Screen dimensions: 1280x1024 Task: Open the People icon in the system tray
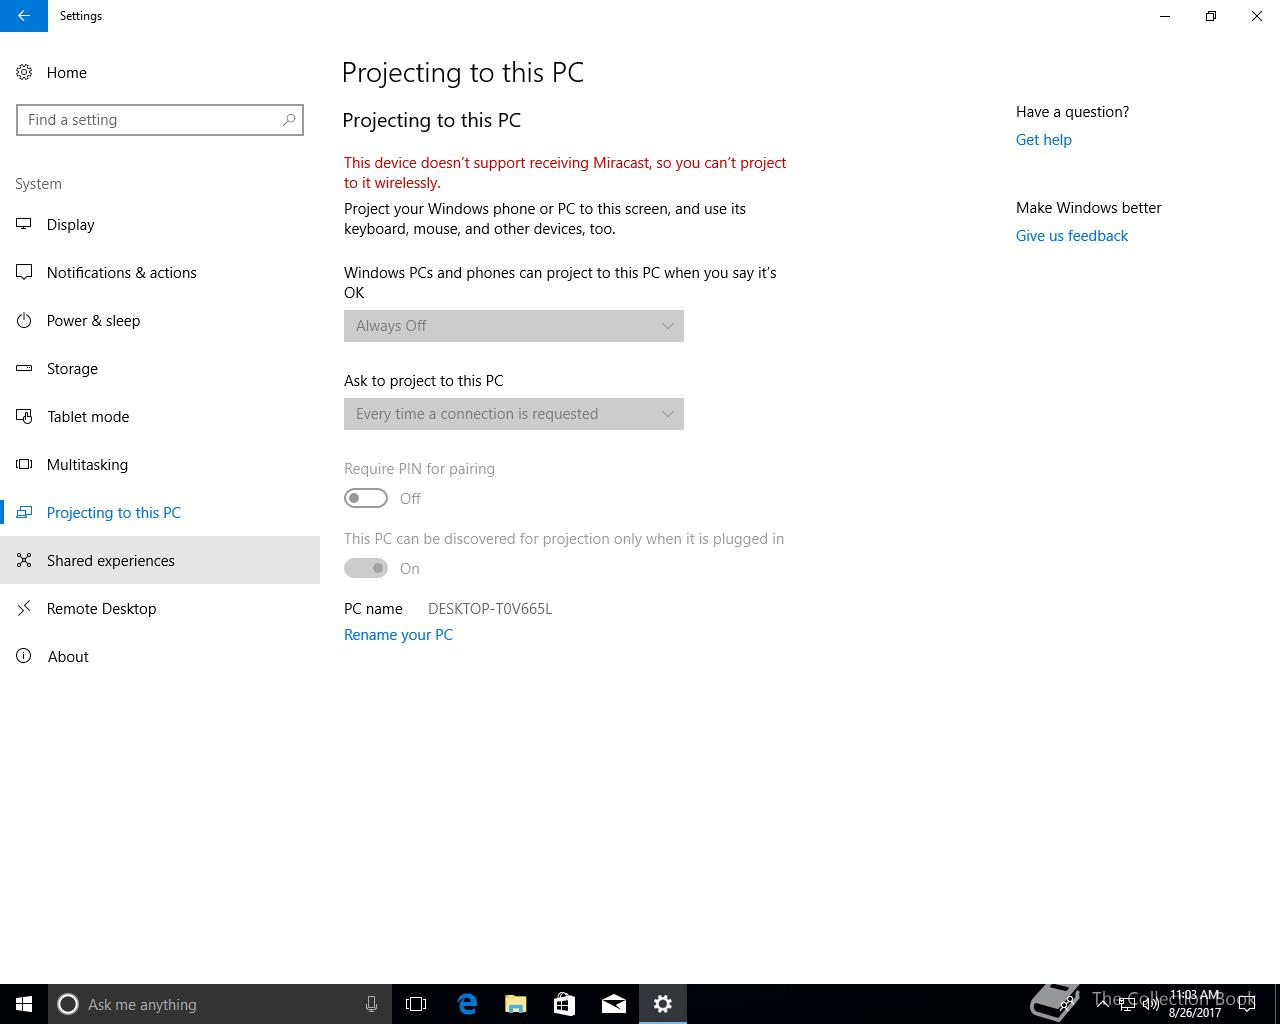point(1067,1003)
